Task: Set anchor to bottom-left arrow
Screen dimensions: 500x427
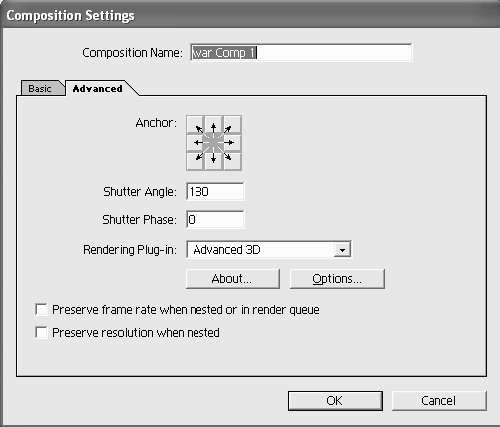Action: click(x=195, y=161)
